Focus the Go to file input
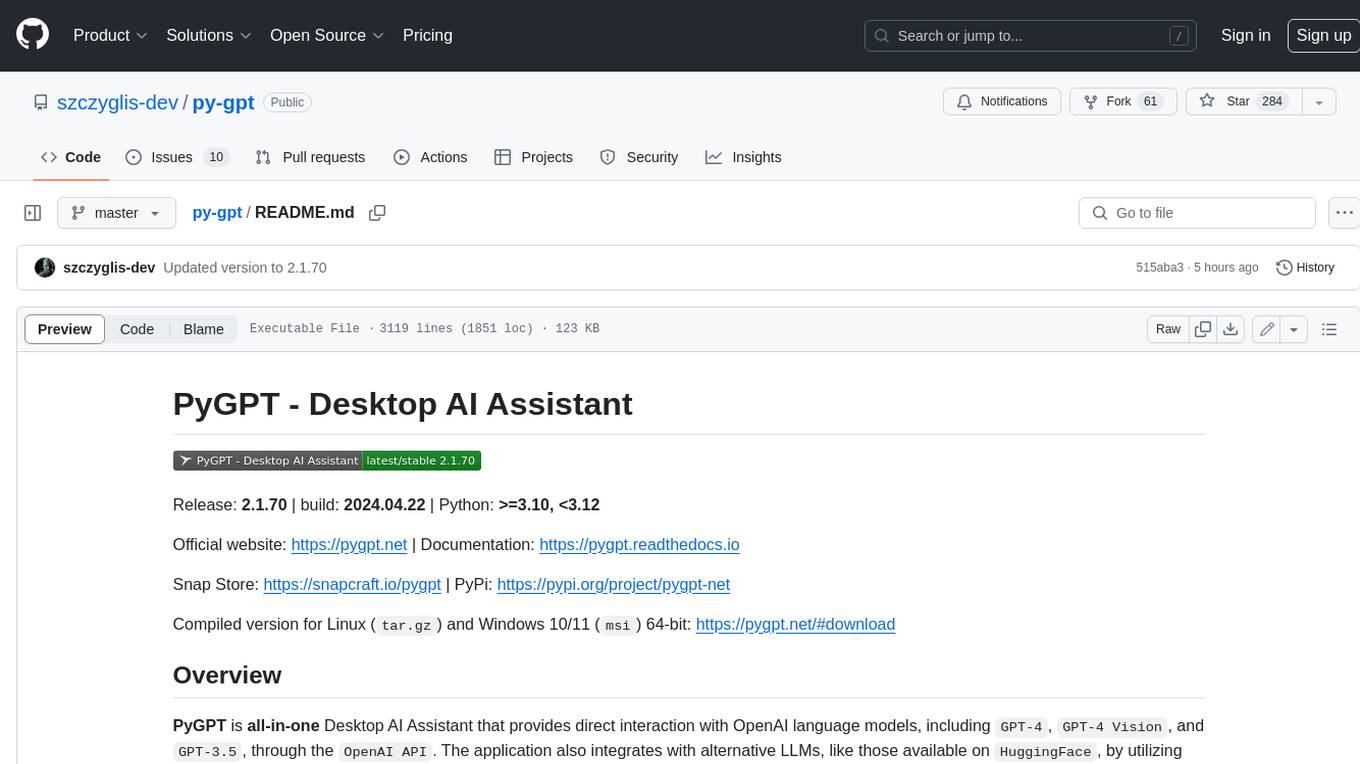 (x=1197, y=213)
